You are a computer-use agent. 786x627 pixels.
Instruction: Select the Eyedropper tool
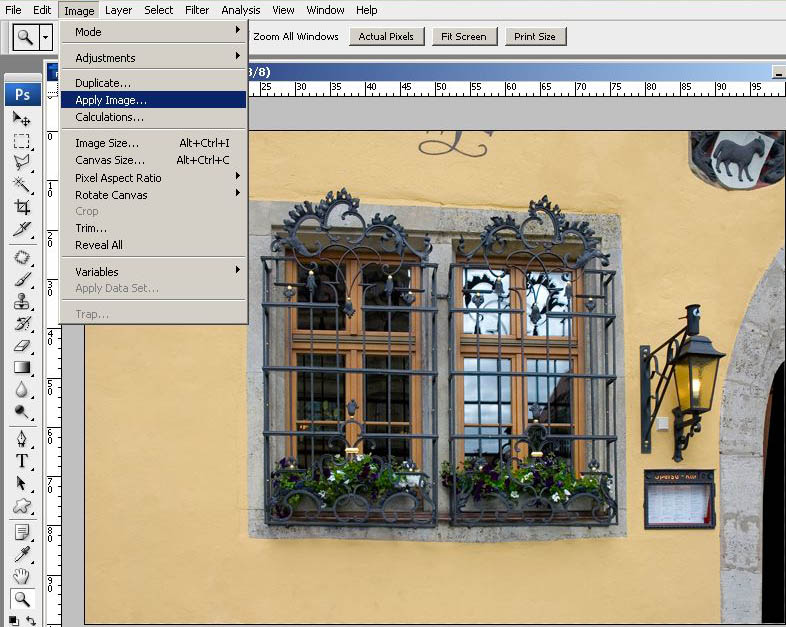(x=21, y=554)
